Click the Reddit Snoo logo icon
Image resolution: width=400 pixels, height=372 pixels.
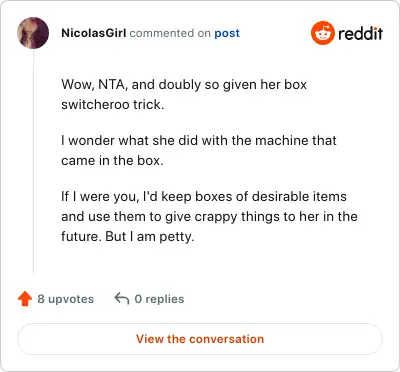(x=323, y=33)
